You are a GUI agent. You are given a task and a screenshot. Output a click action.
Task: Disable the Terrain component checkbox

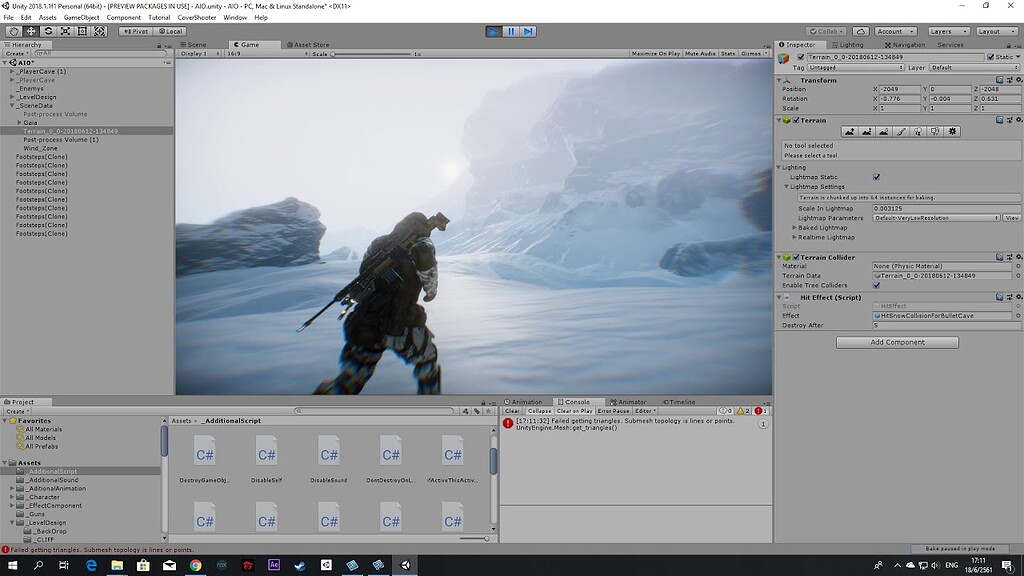(796, 120)
